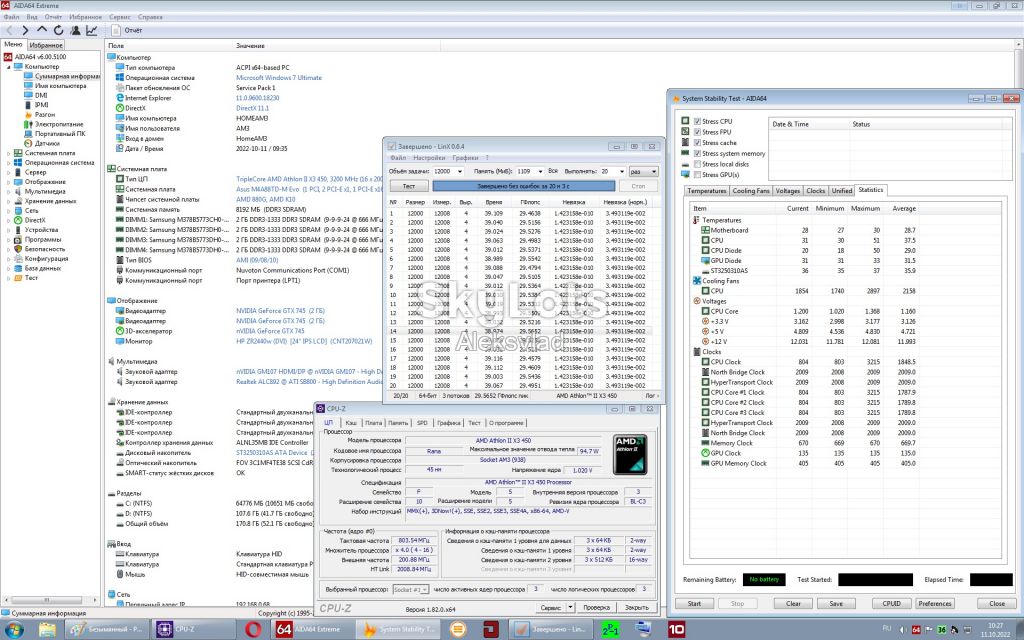Click LinX completed progress bar
This screenshot has height=640, width=1024.
tap(523, 186)
